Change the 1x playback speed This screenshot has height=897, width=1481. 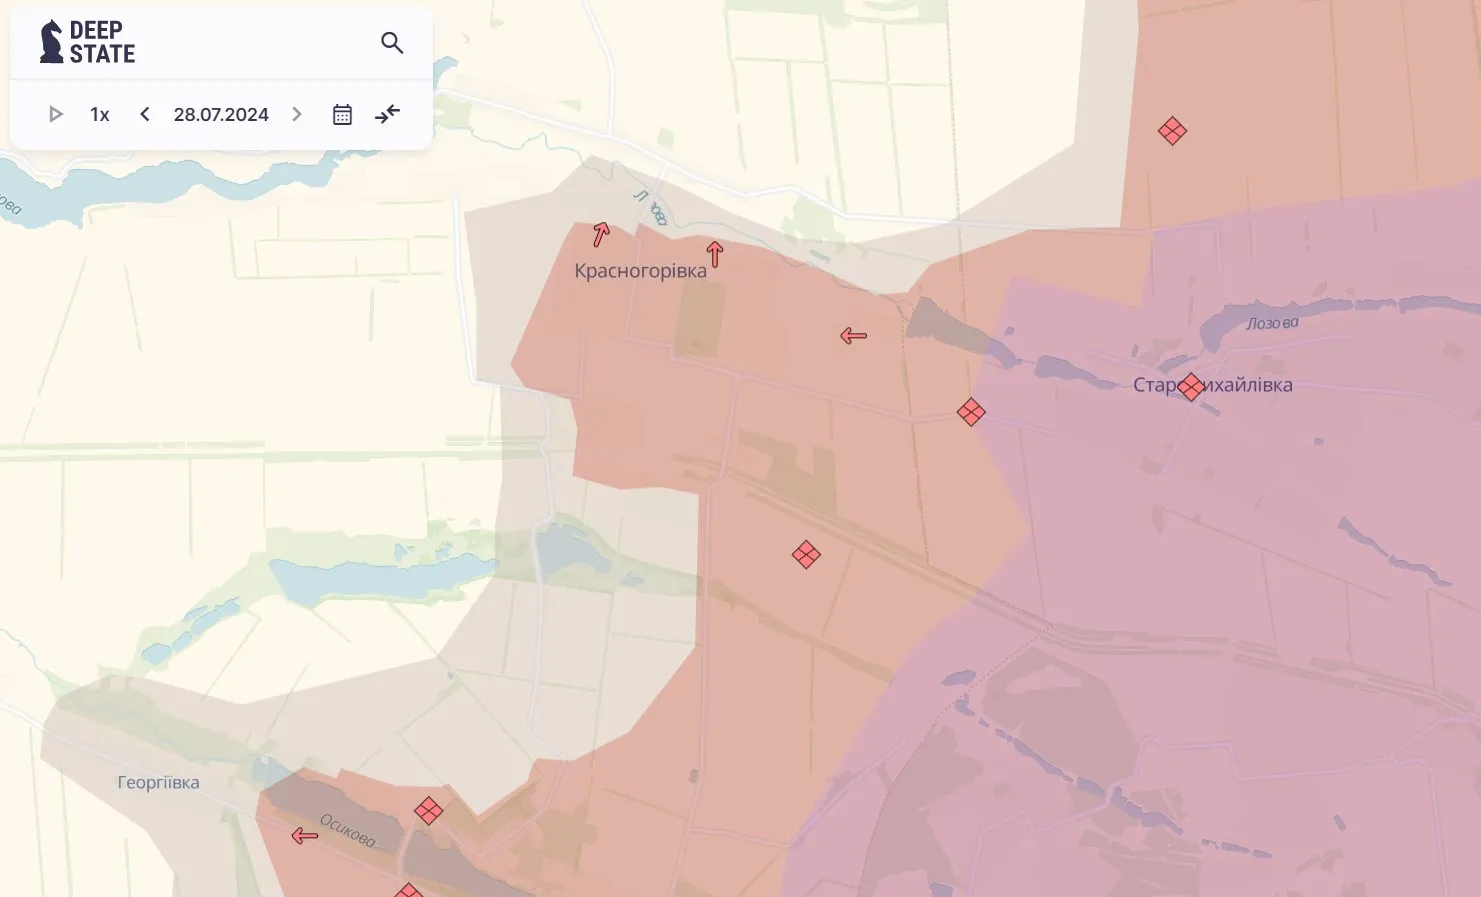coord(99,115)
